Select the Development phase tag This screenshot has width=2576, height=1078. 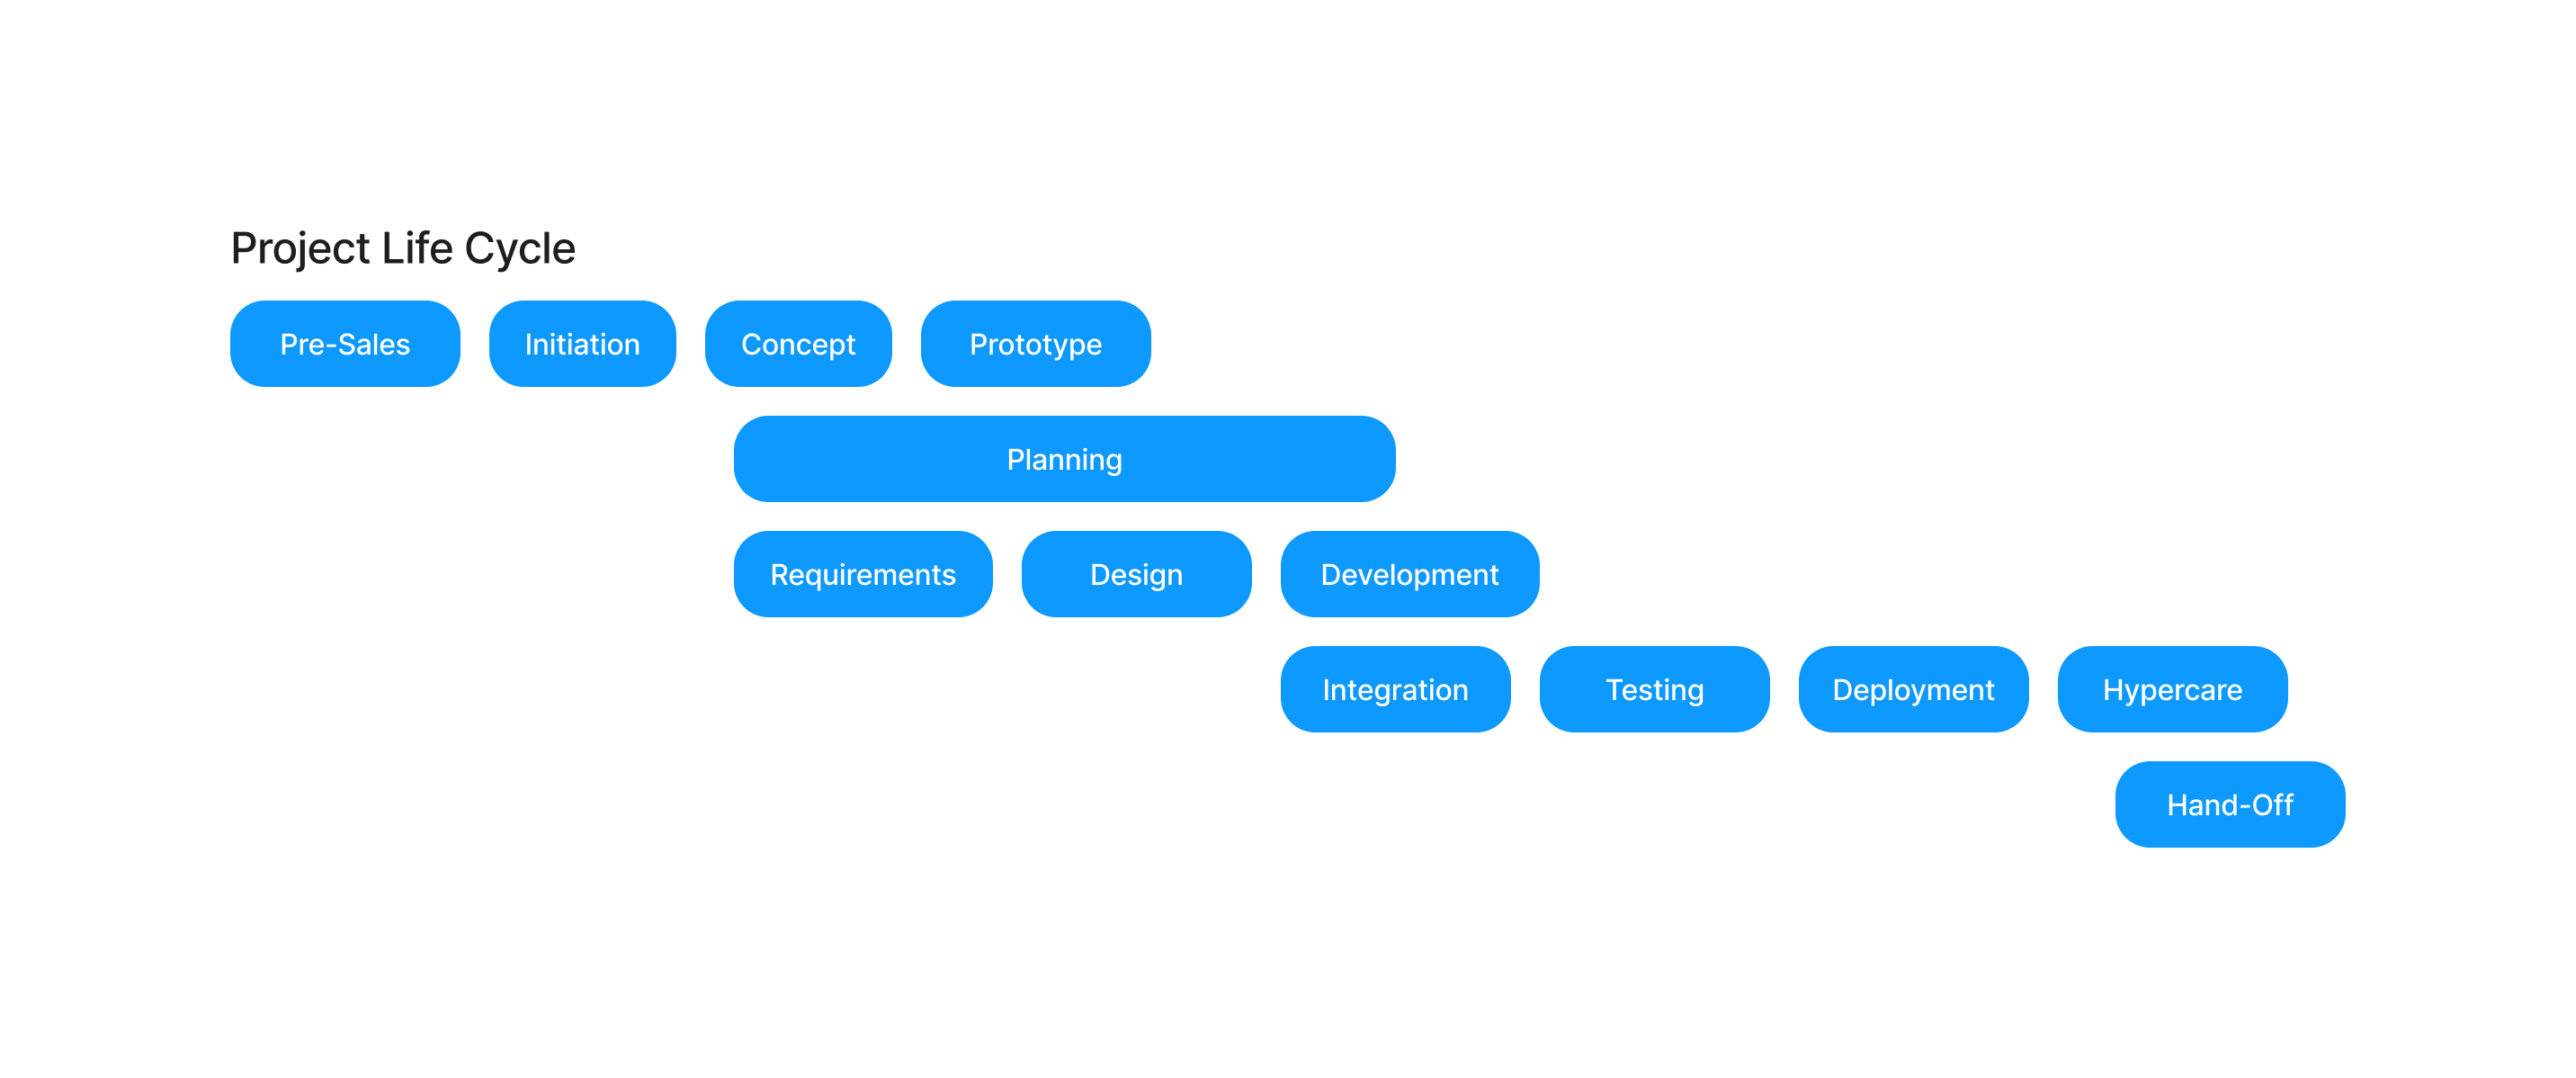[x=1408, y=573]
